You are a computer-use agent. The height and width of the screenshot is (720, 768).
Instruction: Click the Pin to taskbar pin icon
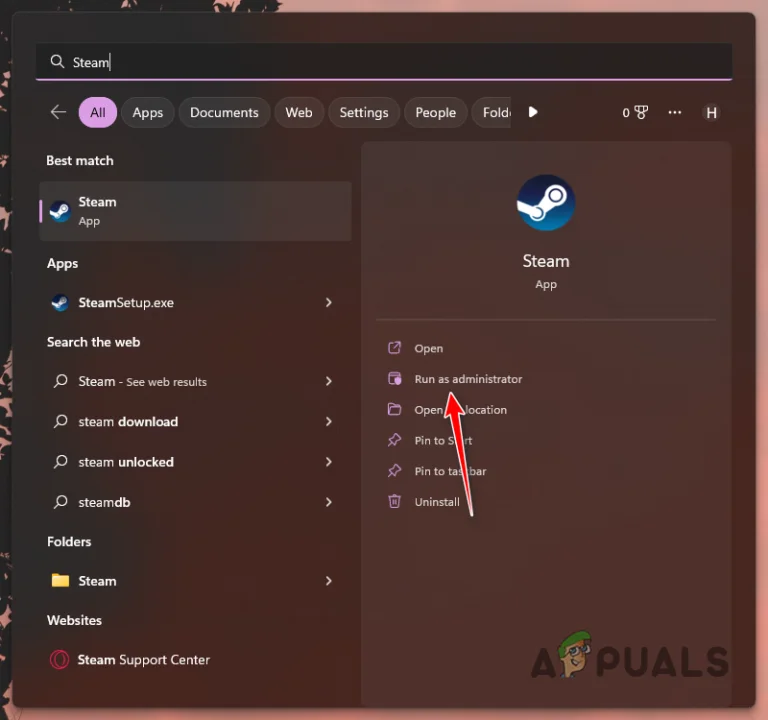tap(394, 471)
